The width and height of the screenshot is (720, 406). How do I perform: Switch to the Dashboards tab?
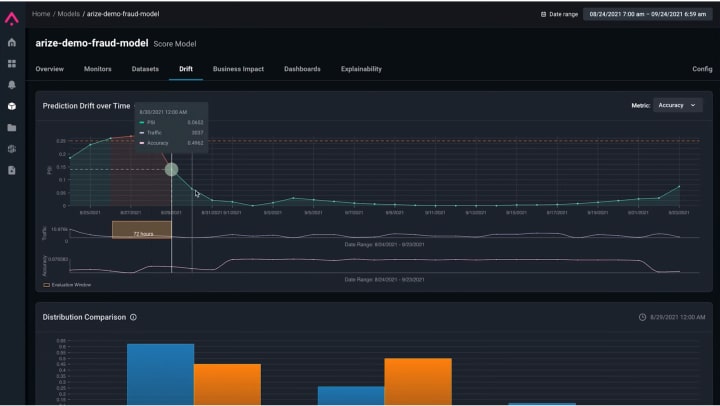coord(302,69)
